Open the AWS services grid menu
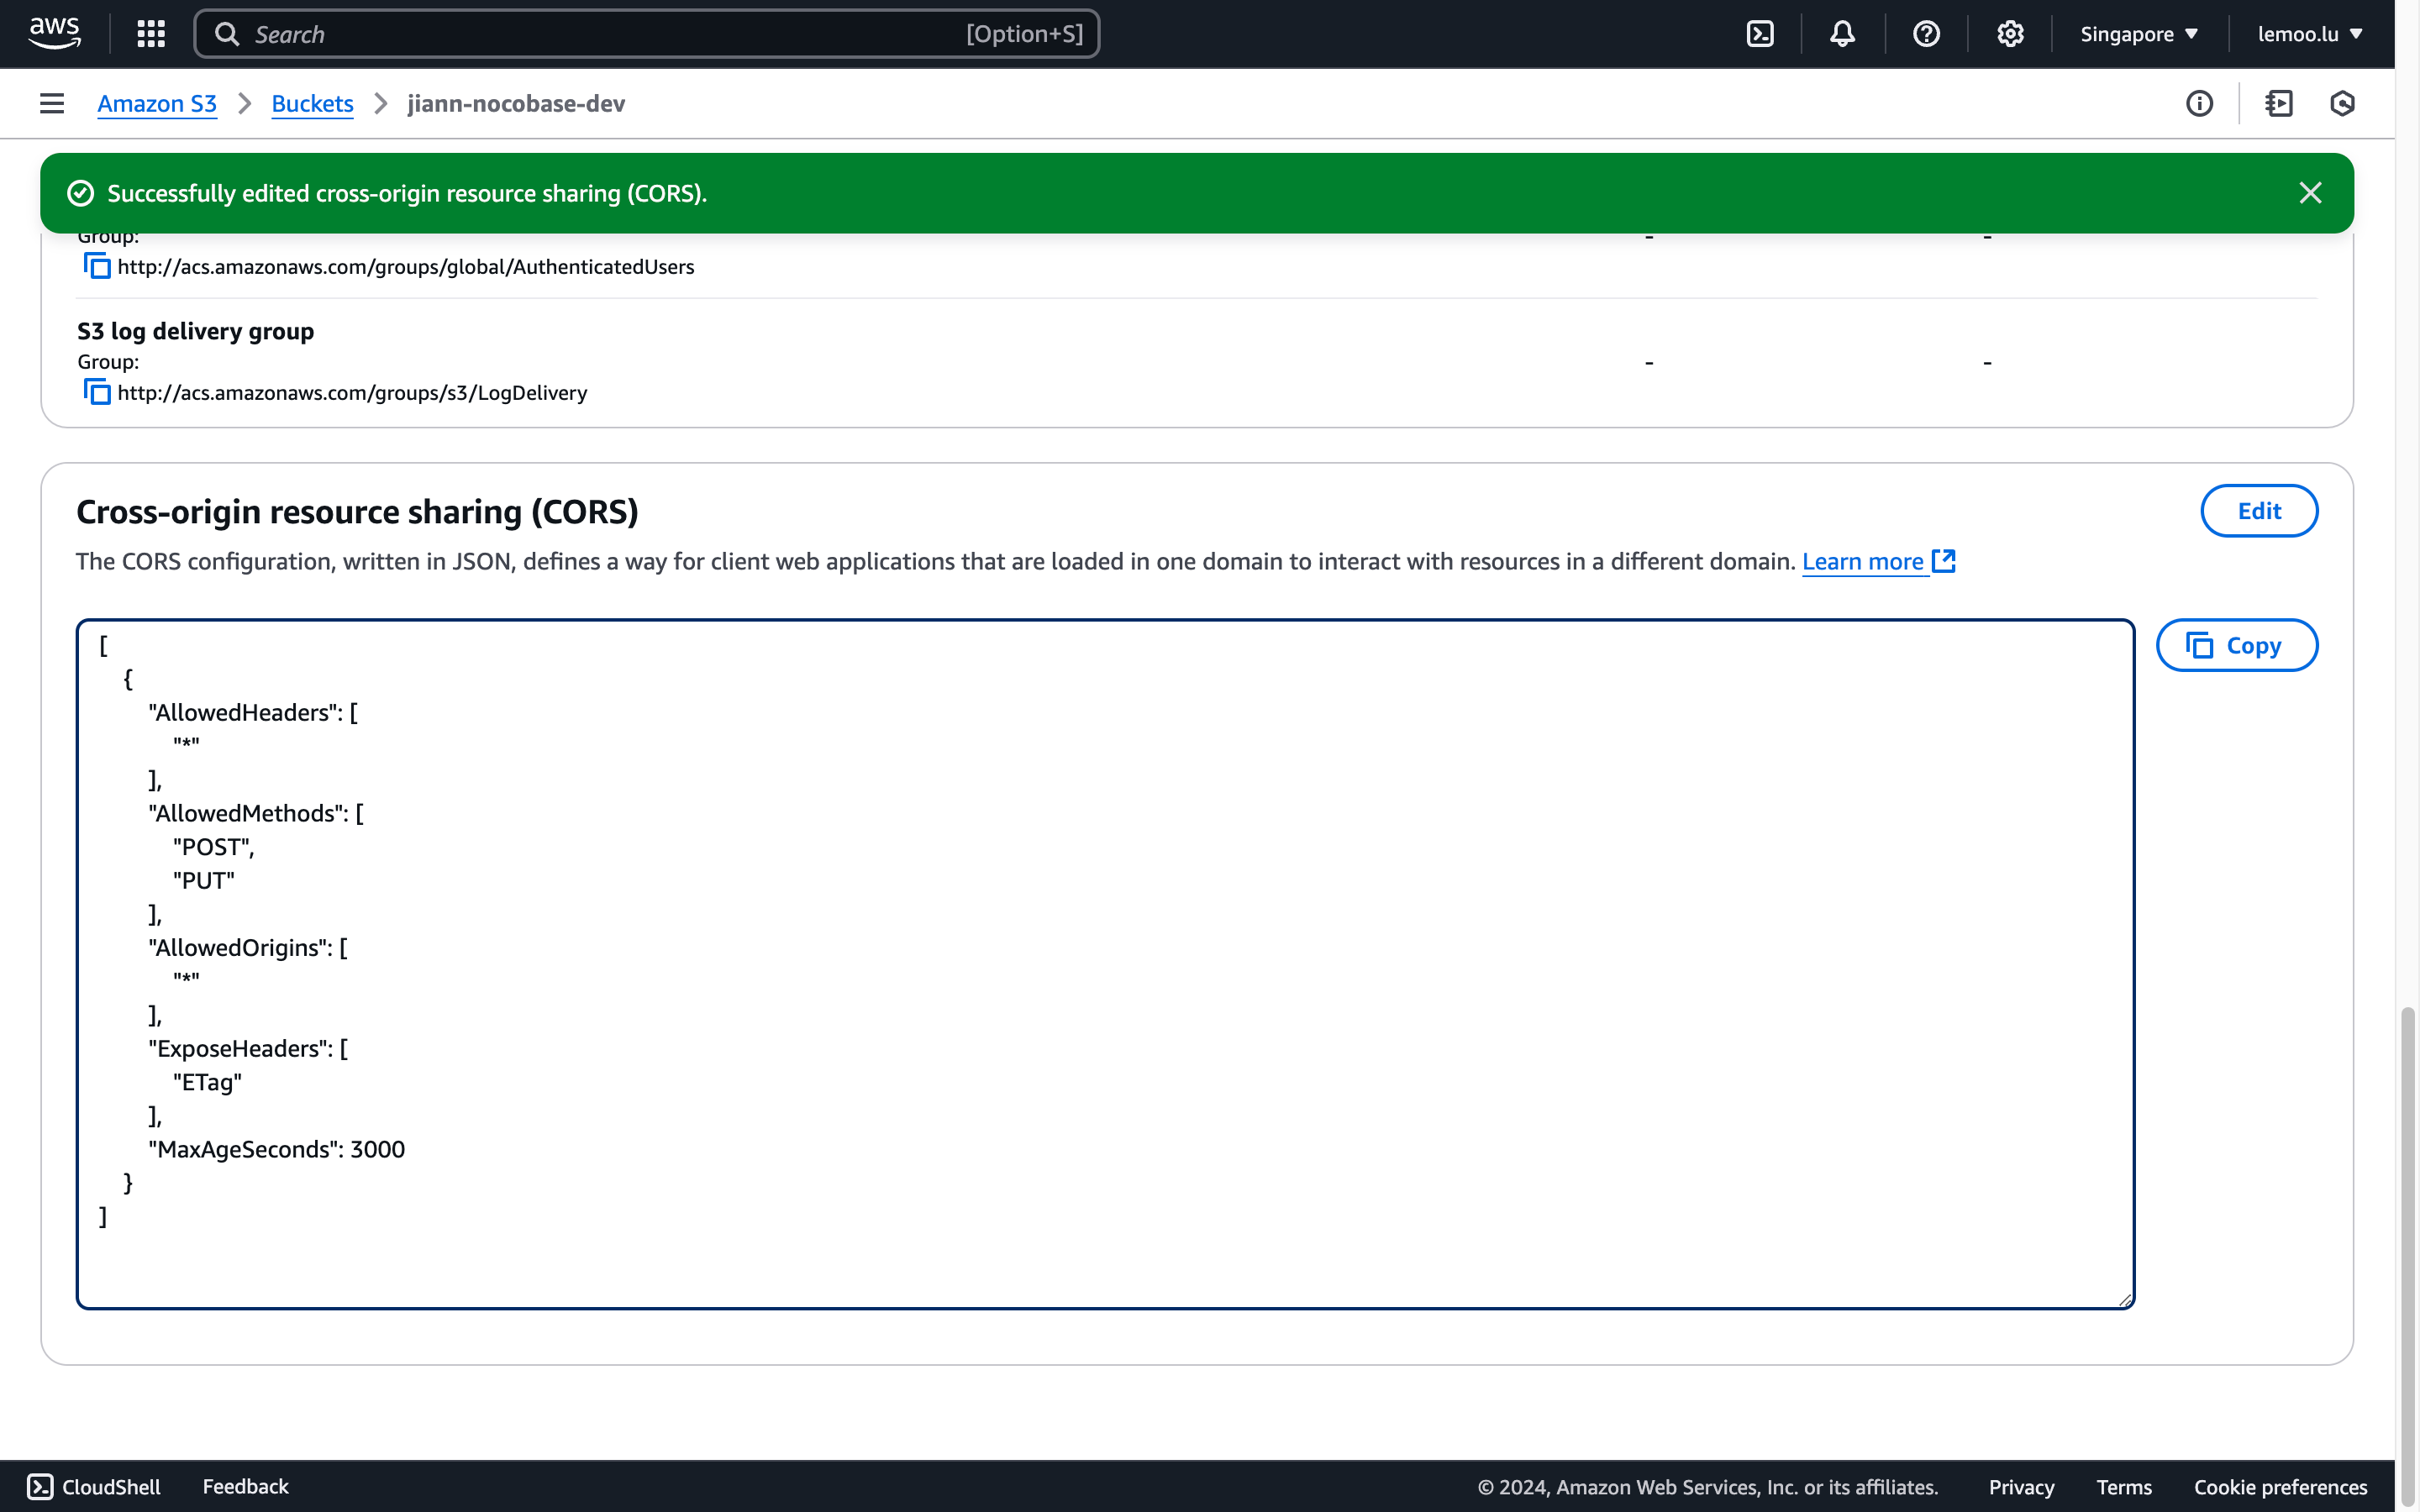The width and height of the screenshot is (2420, 1512). click(x=151, y=34)
